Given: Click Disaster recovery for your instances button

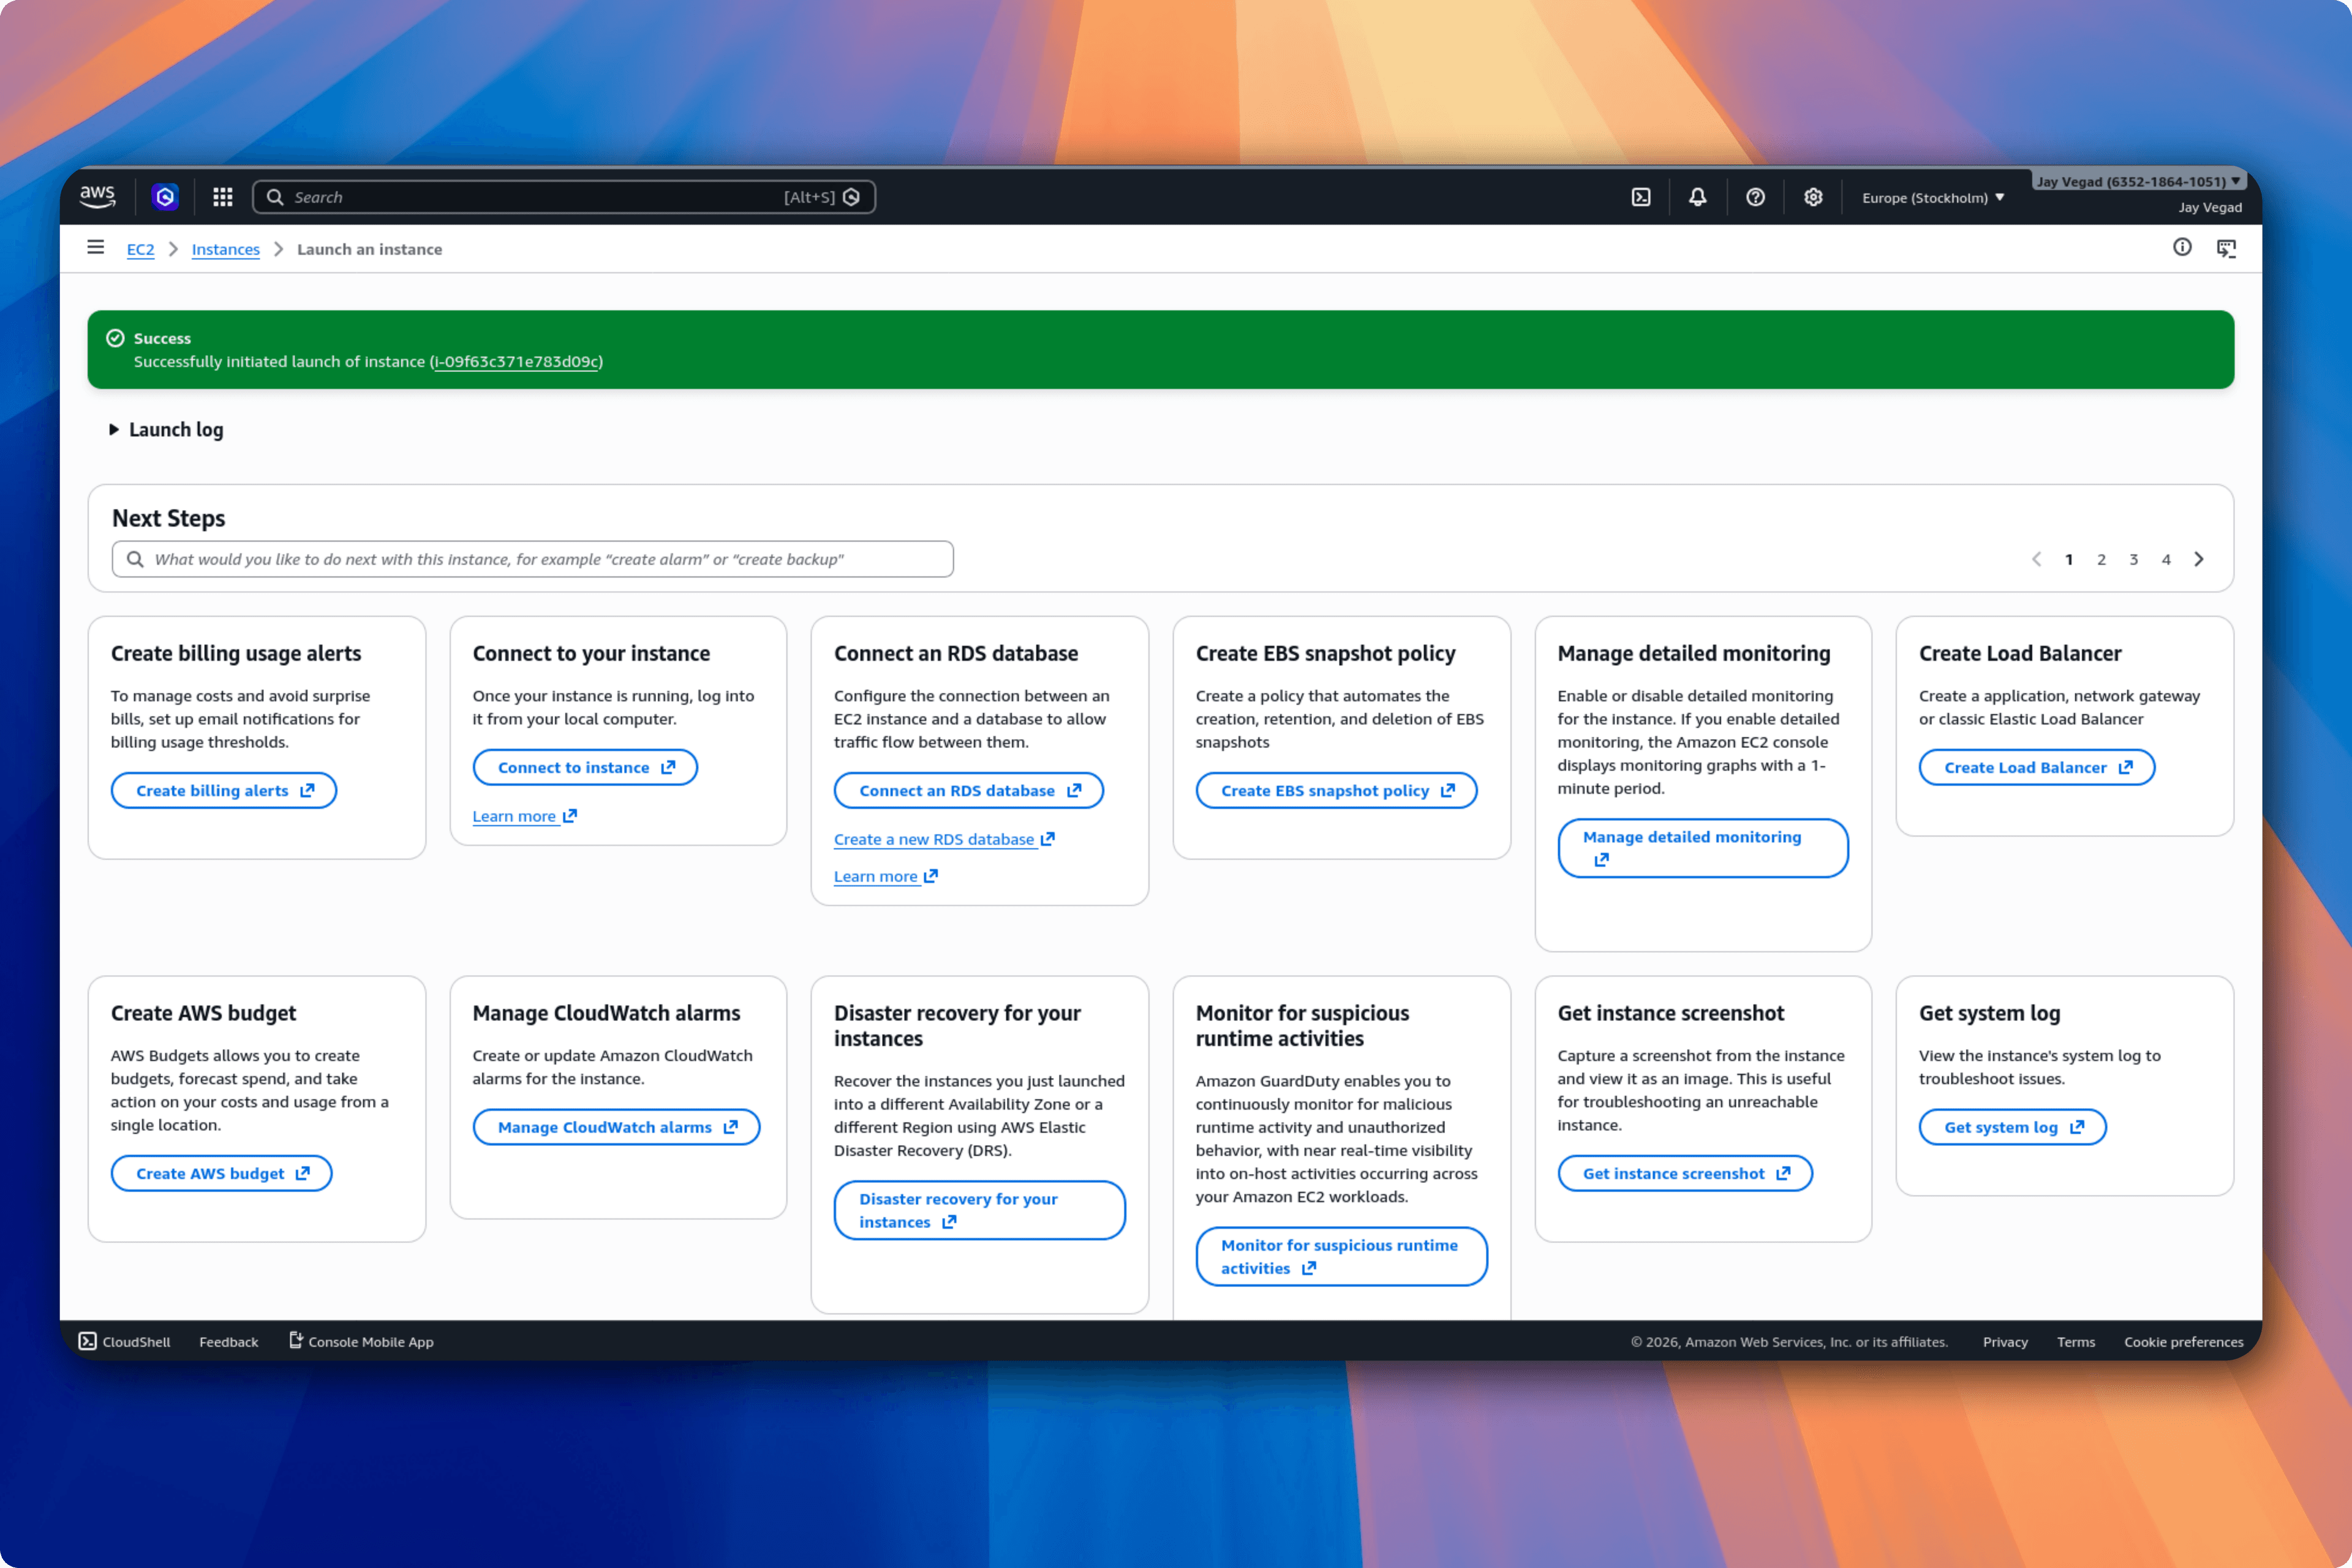Looking at the screenshot, I should click(980, 1210).
